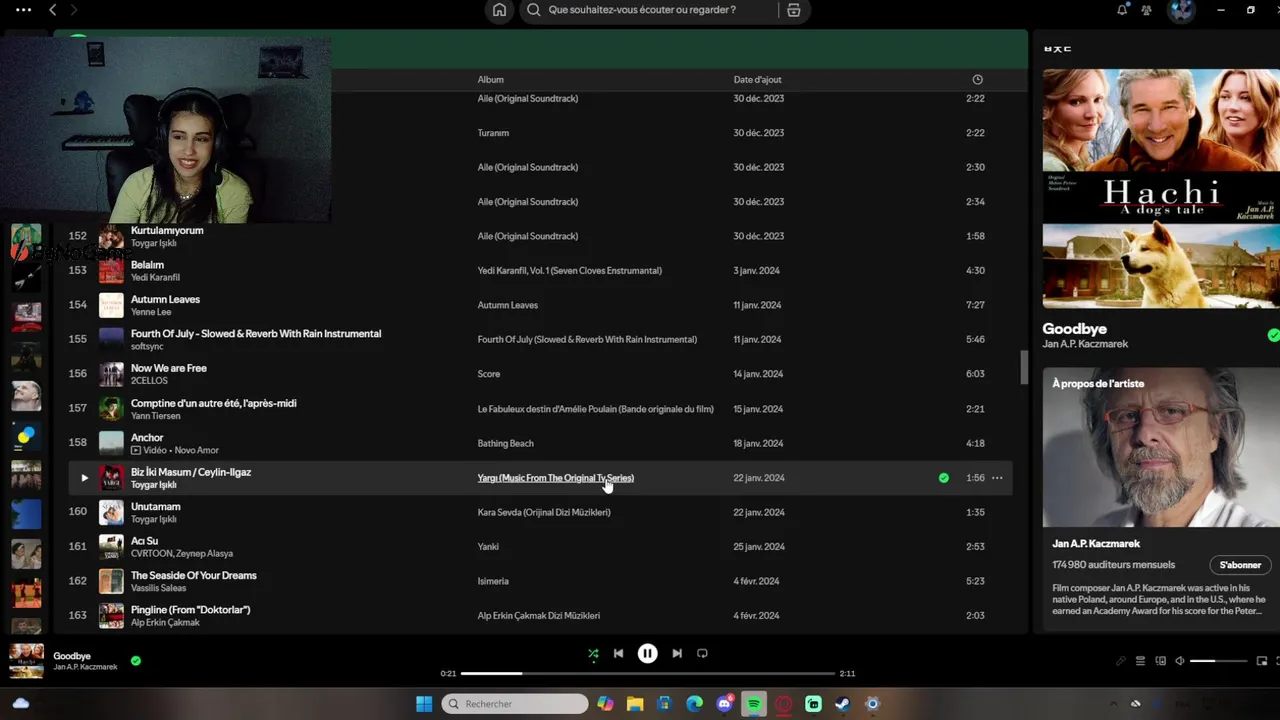Open Copilot icon in taskbar
The width and height of the screenshot is (1280, 720).
point(605,704)
